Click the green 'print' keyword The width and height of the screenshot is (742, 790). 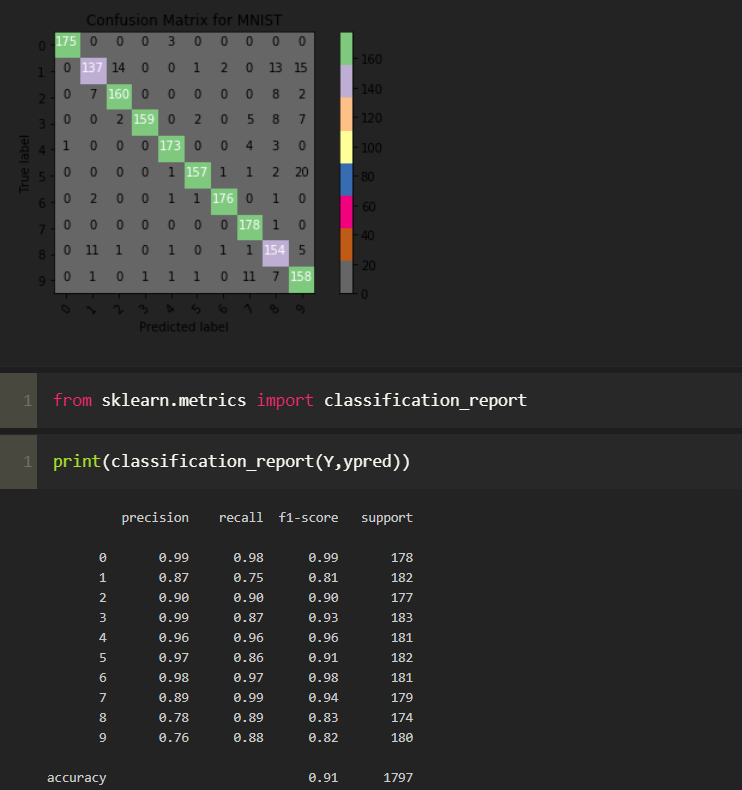(77, 462)
